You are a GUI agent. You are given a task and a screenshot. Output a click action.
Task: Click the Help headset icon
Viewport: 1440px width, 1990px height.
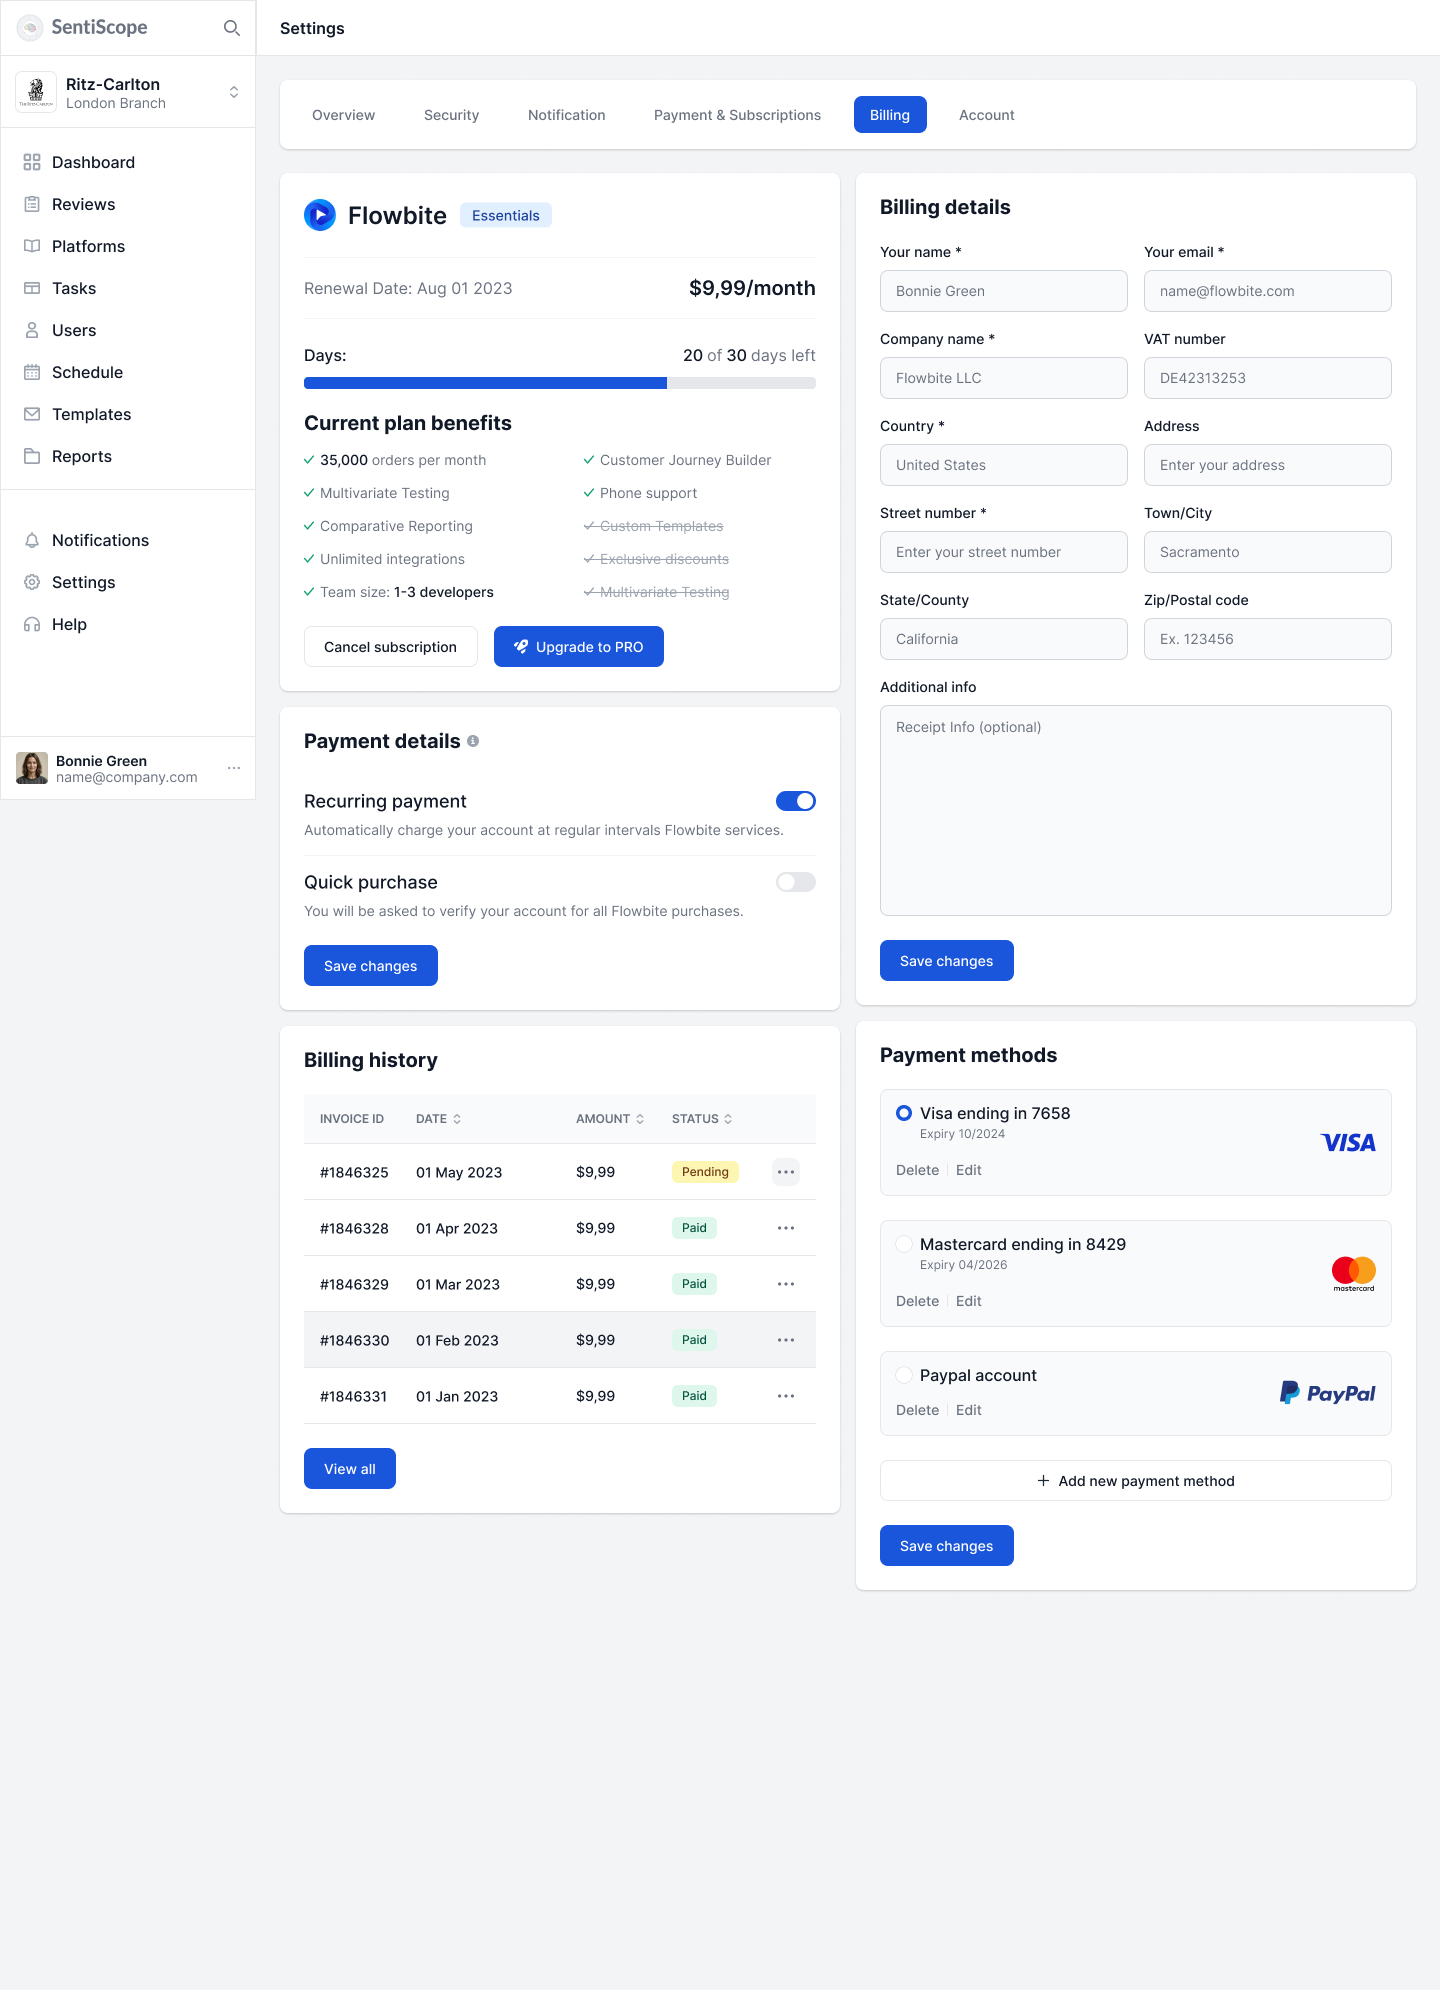coord(32,624)
